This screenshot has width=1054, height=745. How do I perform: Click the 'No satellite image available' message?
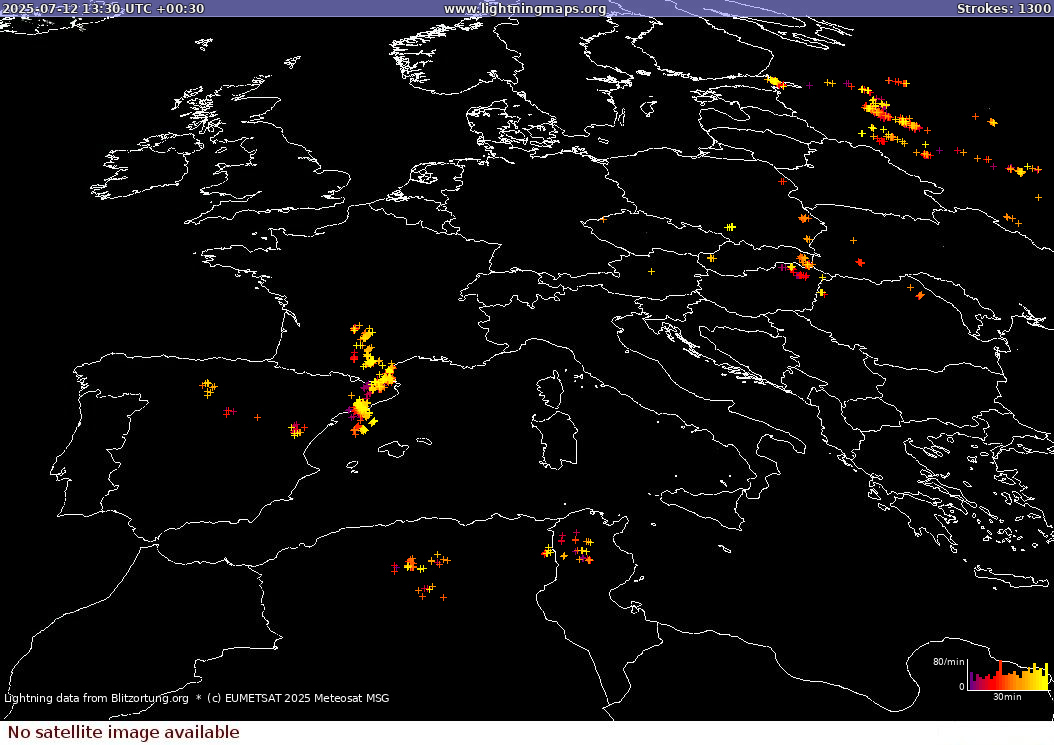pos(124,732)
